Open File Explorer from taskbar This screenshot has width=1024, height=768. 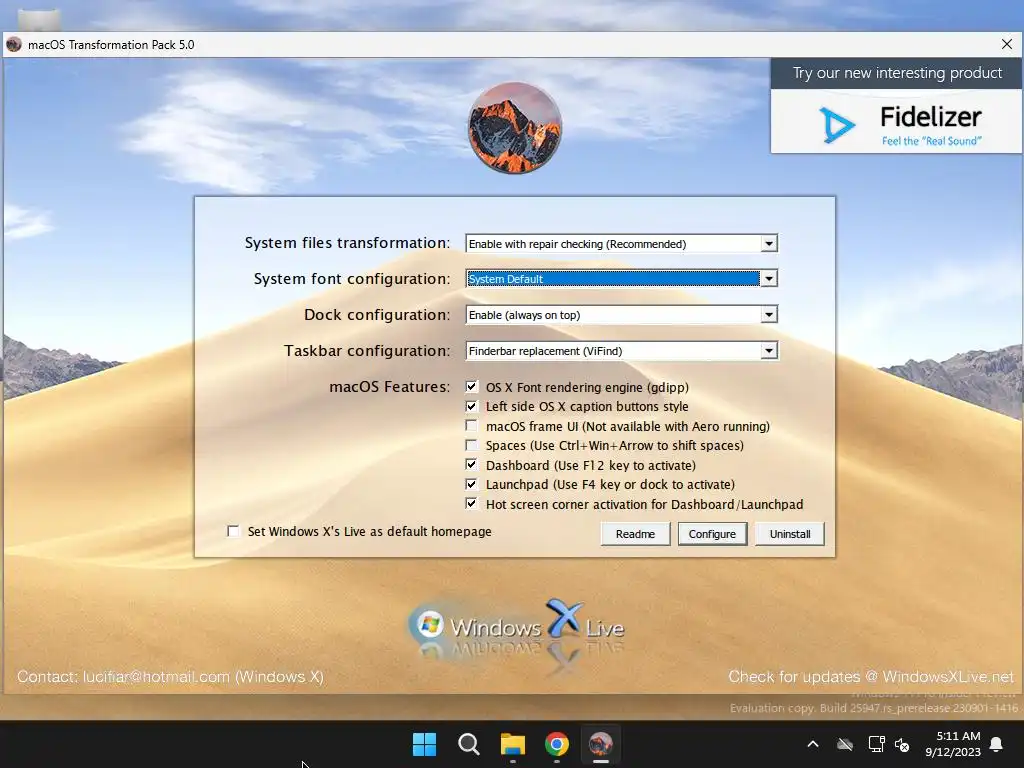pos(513,744)
